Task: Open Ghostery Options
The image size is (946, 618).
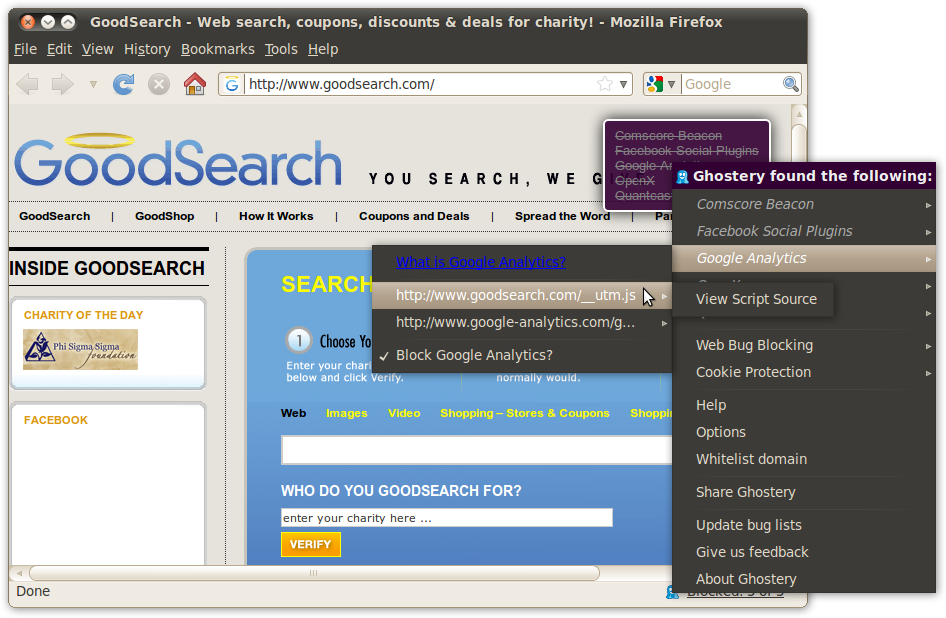Action: 804,432
